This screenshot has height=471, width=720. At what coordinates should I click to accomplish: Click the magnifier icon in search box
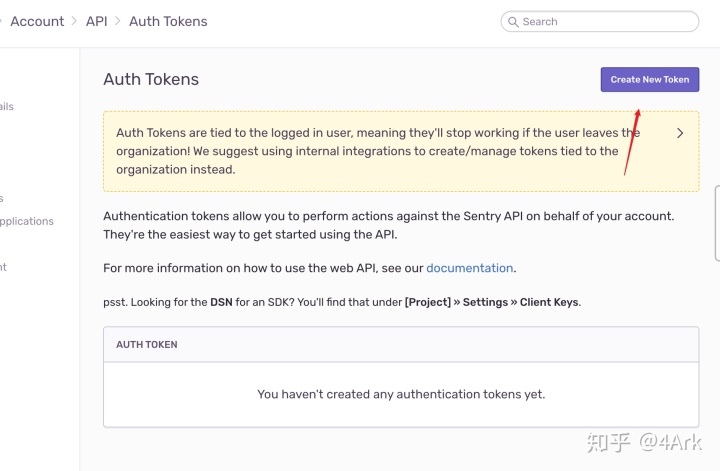click(513, 22)
